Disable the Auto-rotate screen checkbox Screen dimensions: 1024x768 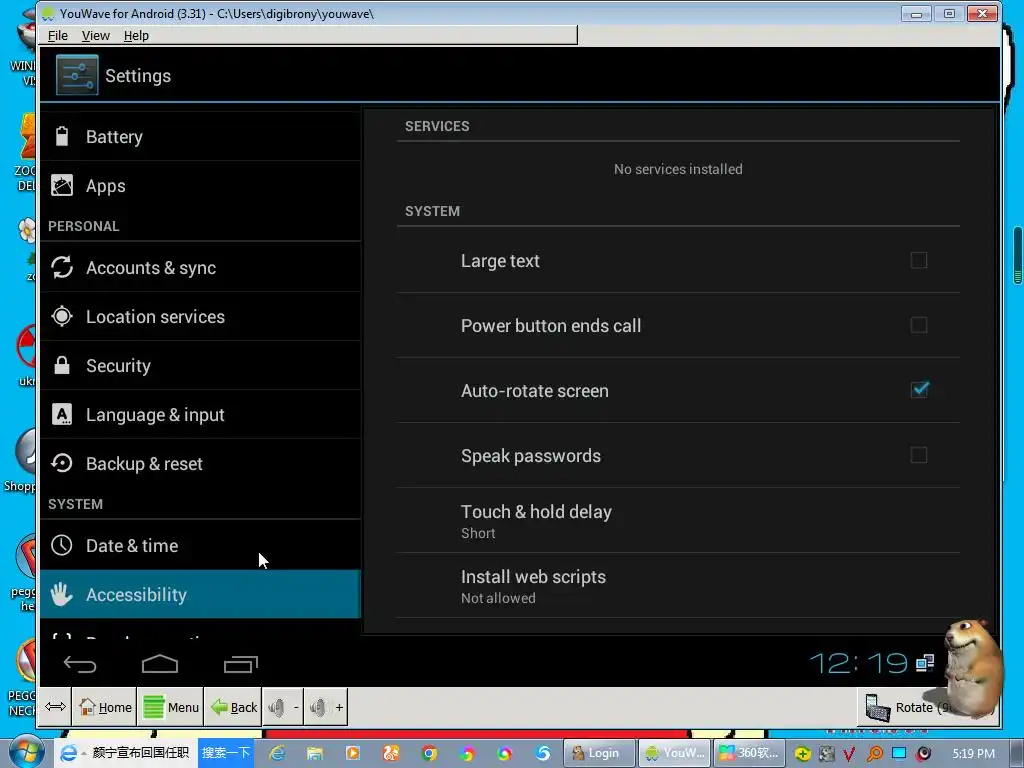[919, 390]
